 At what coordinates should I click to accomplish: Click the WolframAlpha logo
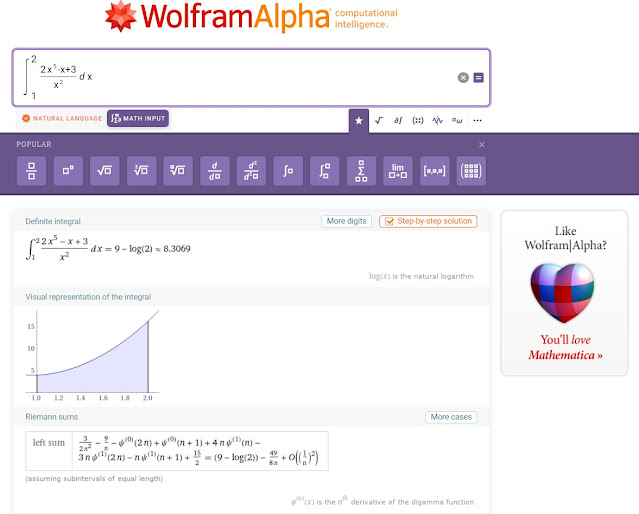coord(251,16)
